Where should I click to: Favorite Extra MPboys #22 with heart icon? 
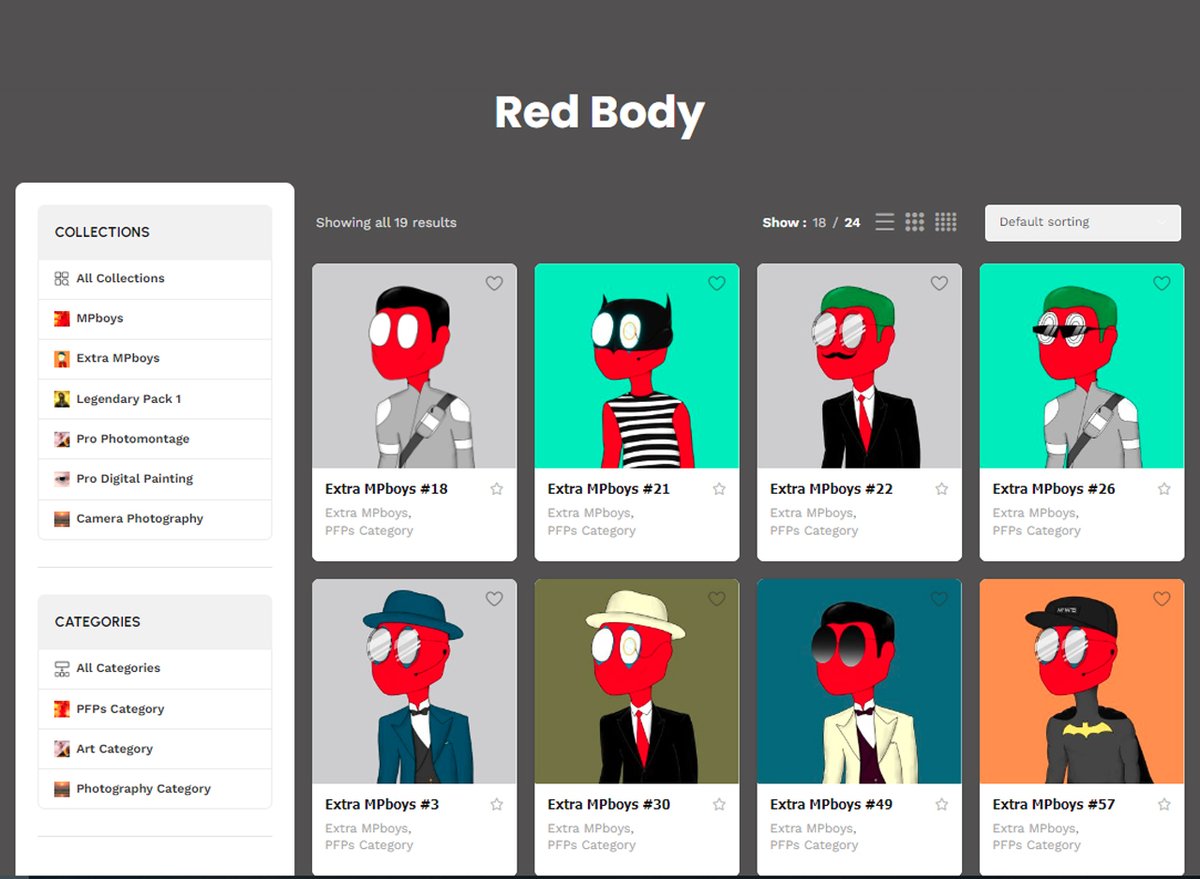939,284
